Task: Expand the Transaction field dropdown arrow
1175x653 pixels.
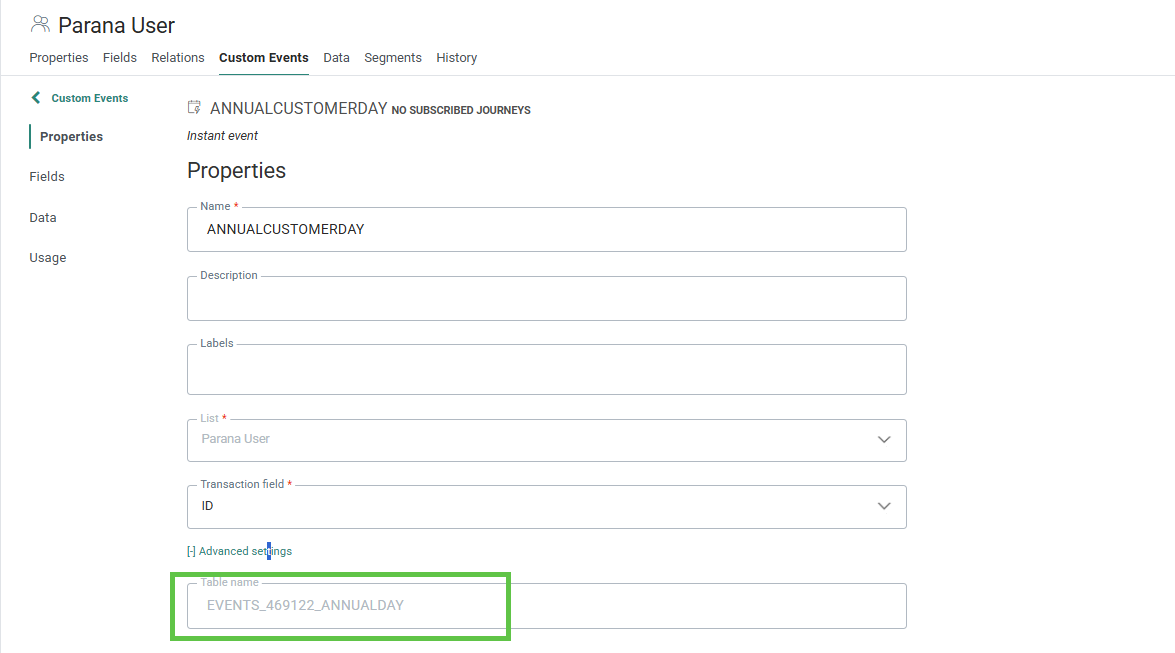Action: pyautogui.click(x=883, y=506)
